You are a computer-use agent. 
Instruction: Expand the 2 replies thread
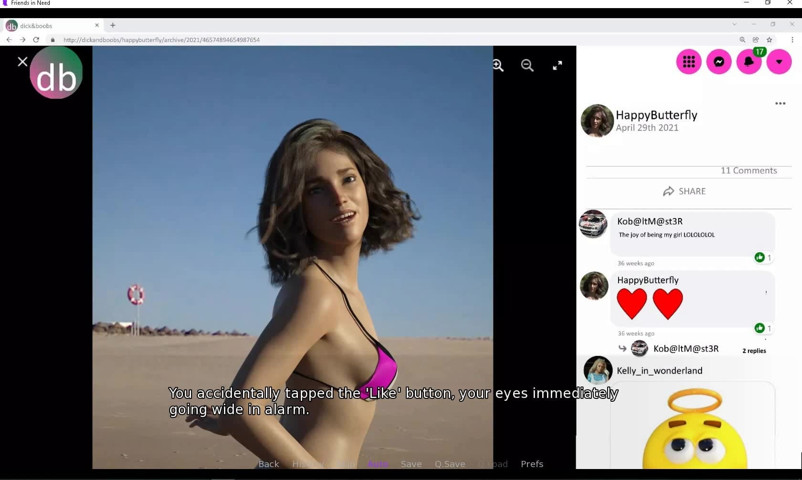[x=754, y=351]
